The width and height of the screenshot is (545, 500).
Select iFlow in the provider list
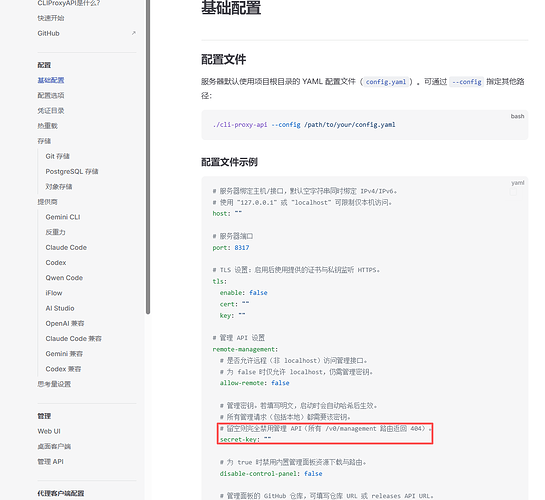click(54, 293)
